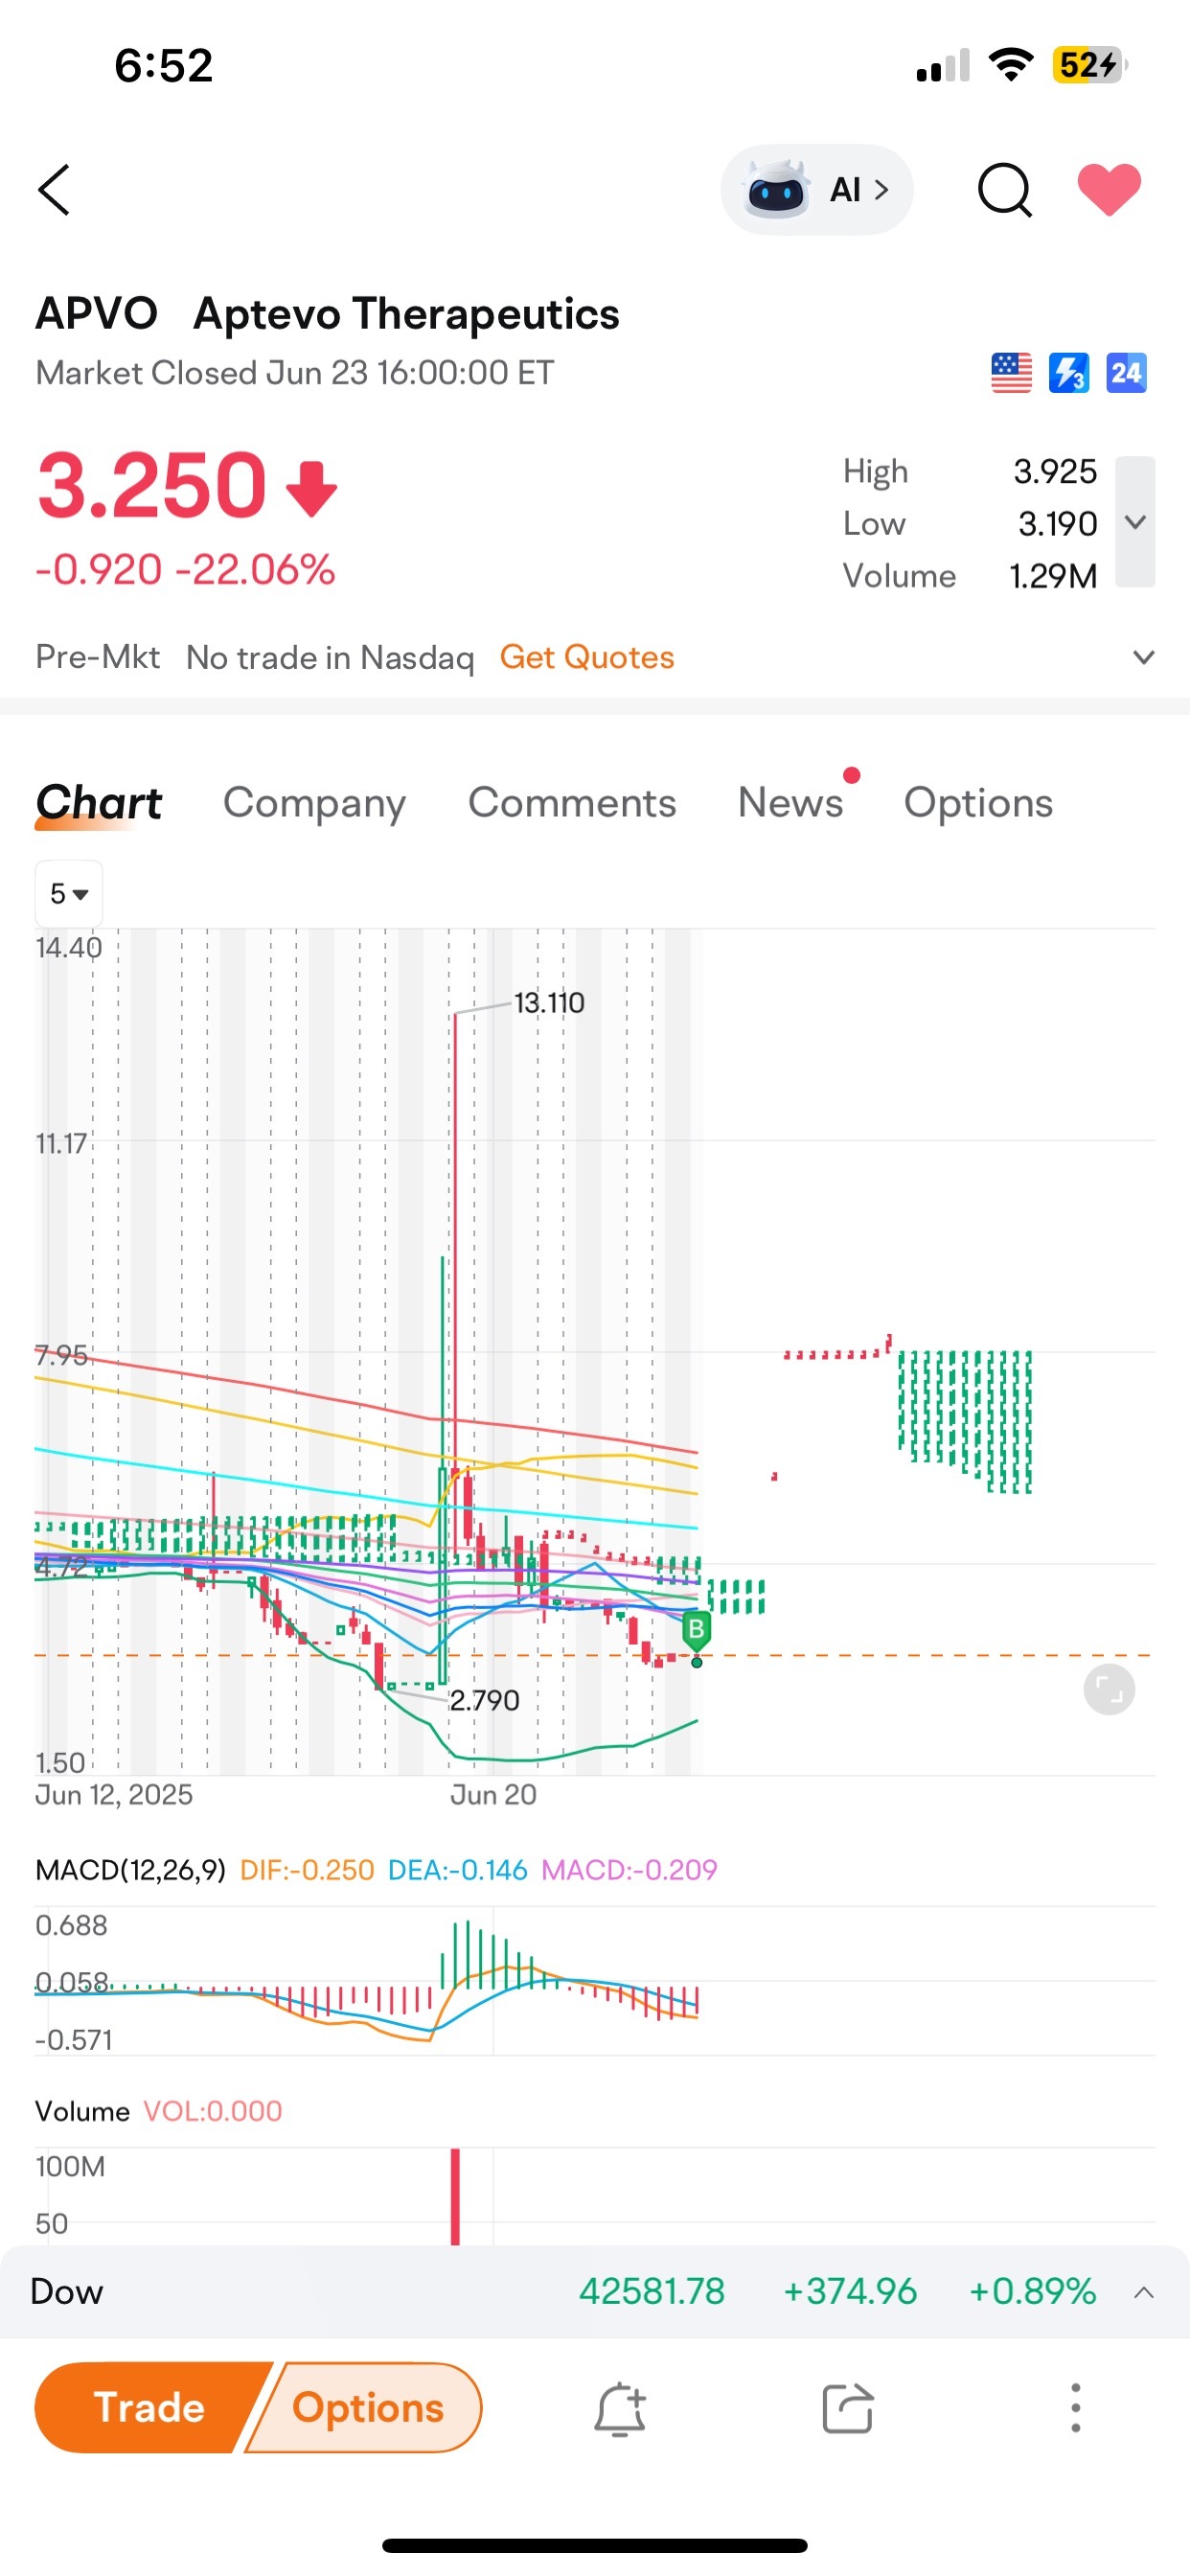Open the Comments tab
The width and height of the screenshot is (1190, 2576).
click(572, 802)
